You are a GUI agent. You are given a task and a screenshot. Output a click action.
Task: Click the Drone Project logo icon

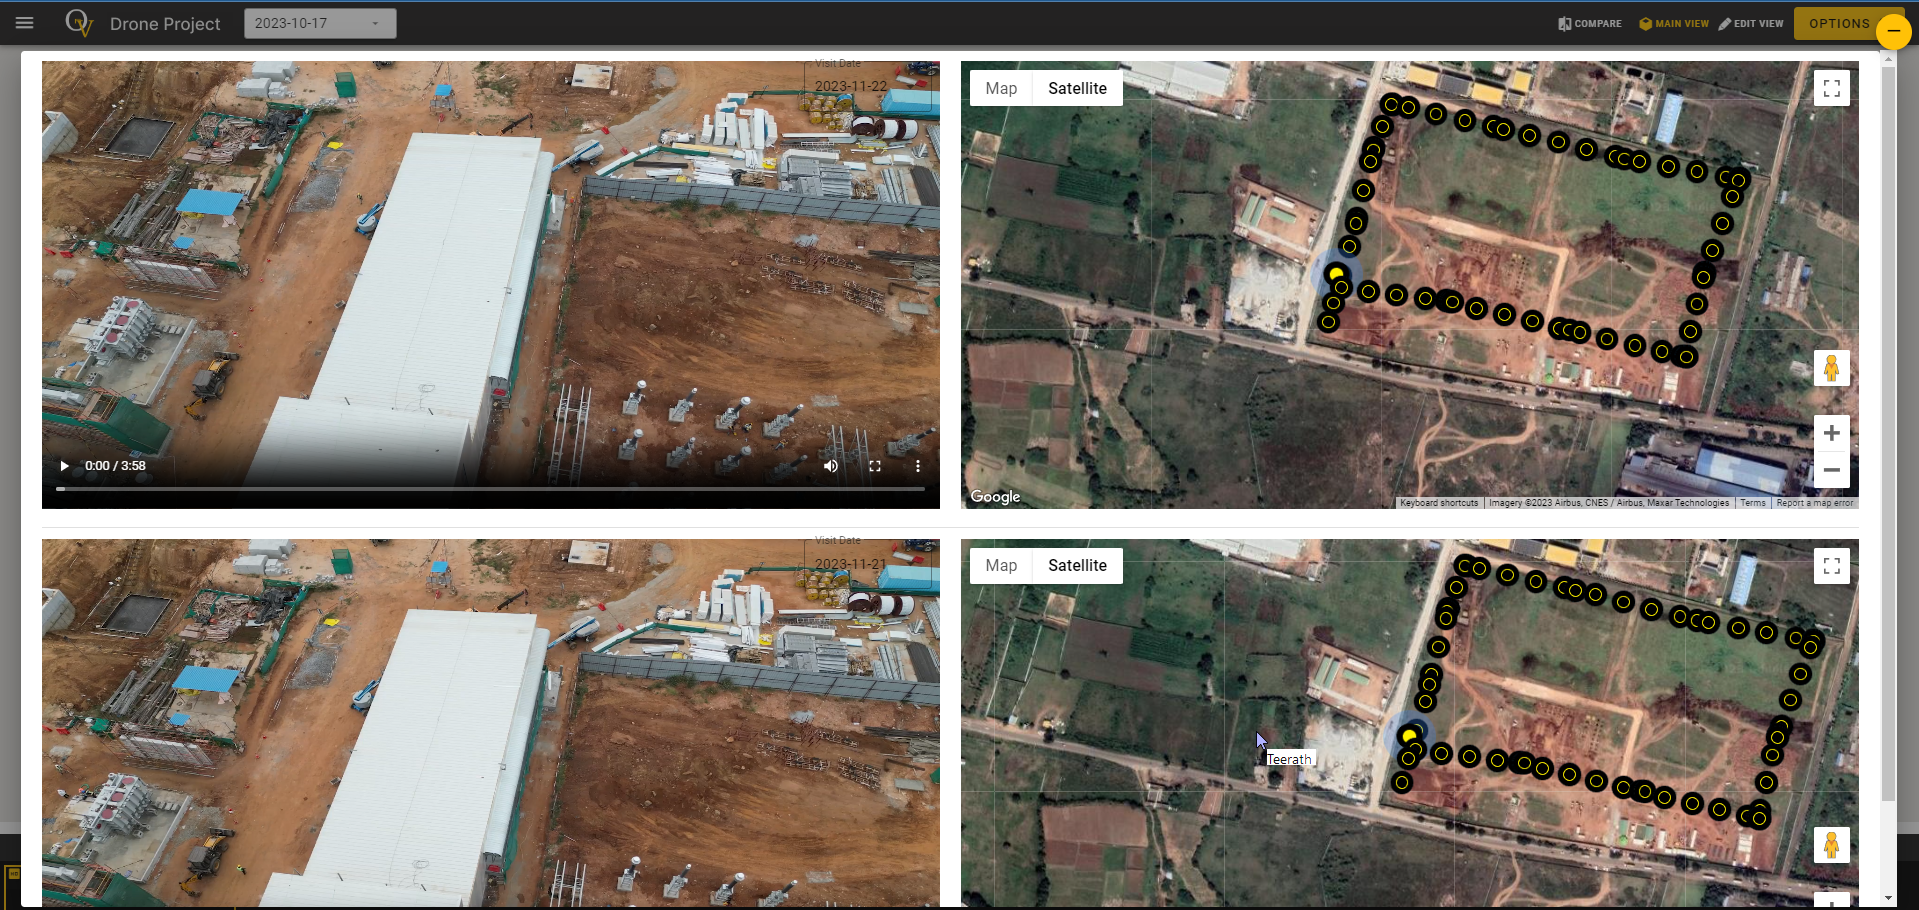79,22
